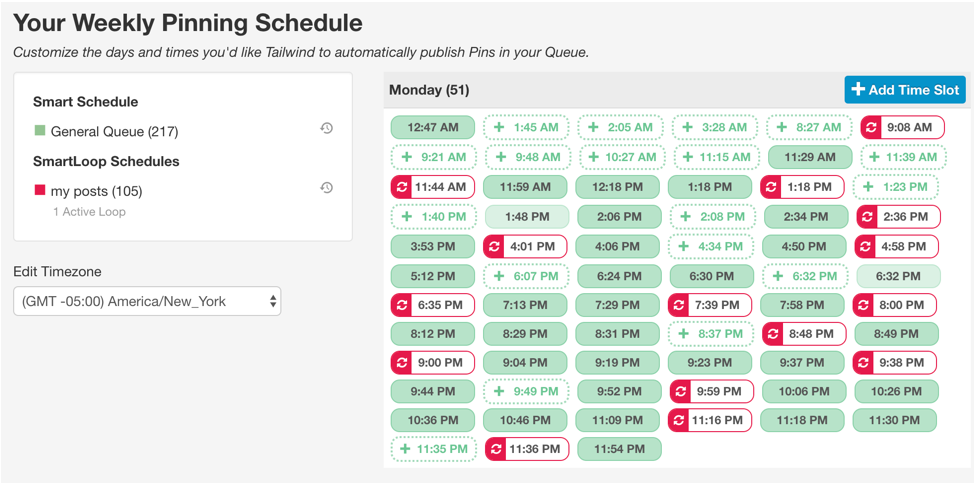Click loop icon on 4:01 PM slot
This screenshot has width=974, height=483.
tap(494, 246)
